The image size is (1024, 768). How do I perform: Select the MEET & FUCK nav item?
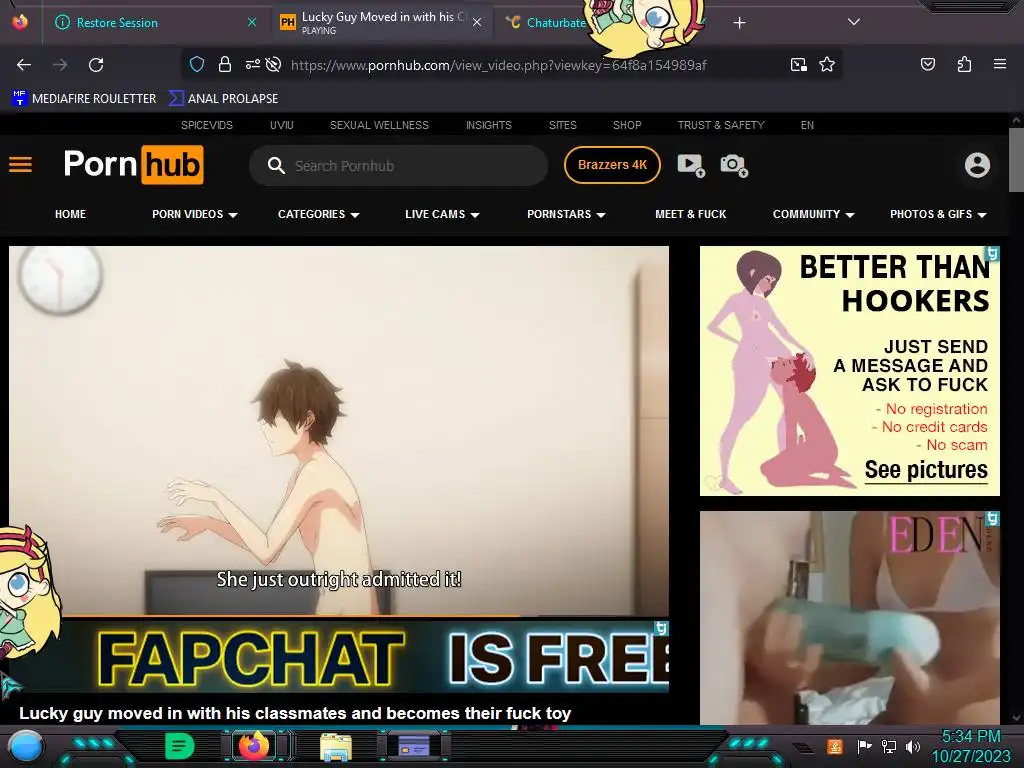click(690, 214)
